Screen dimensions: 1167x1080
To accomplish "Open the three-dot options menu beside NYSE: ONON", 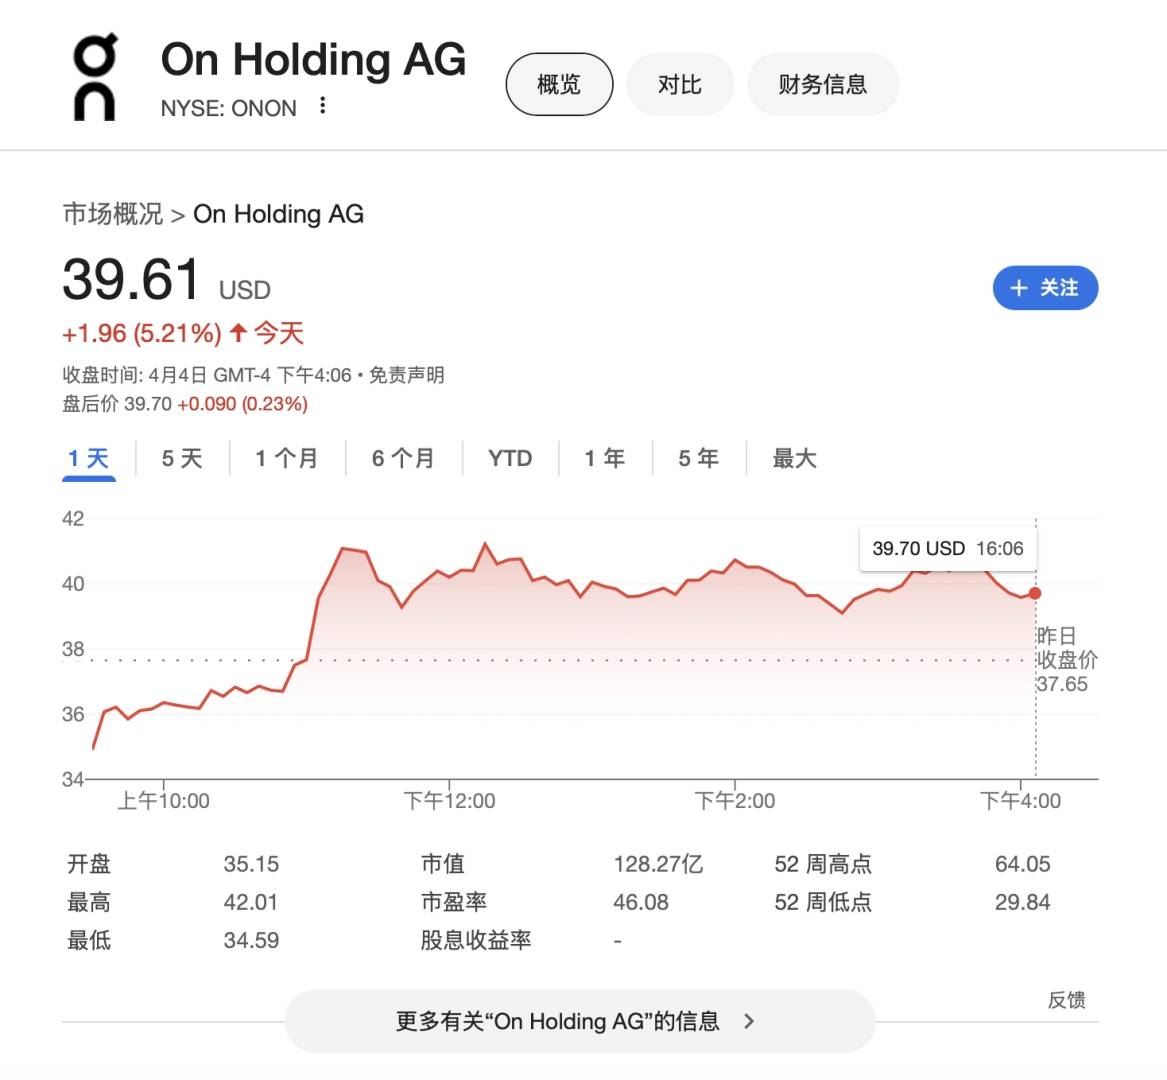I will tap(322, 106).
